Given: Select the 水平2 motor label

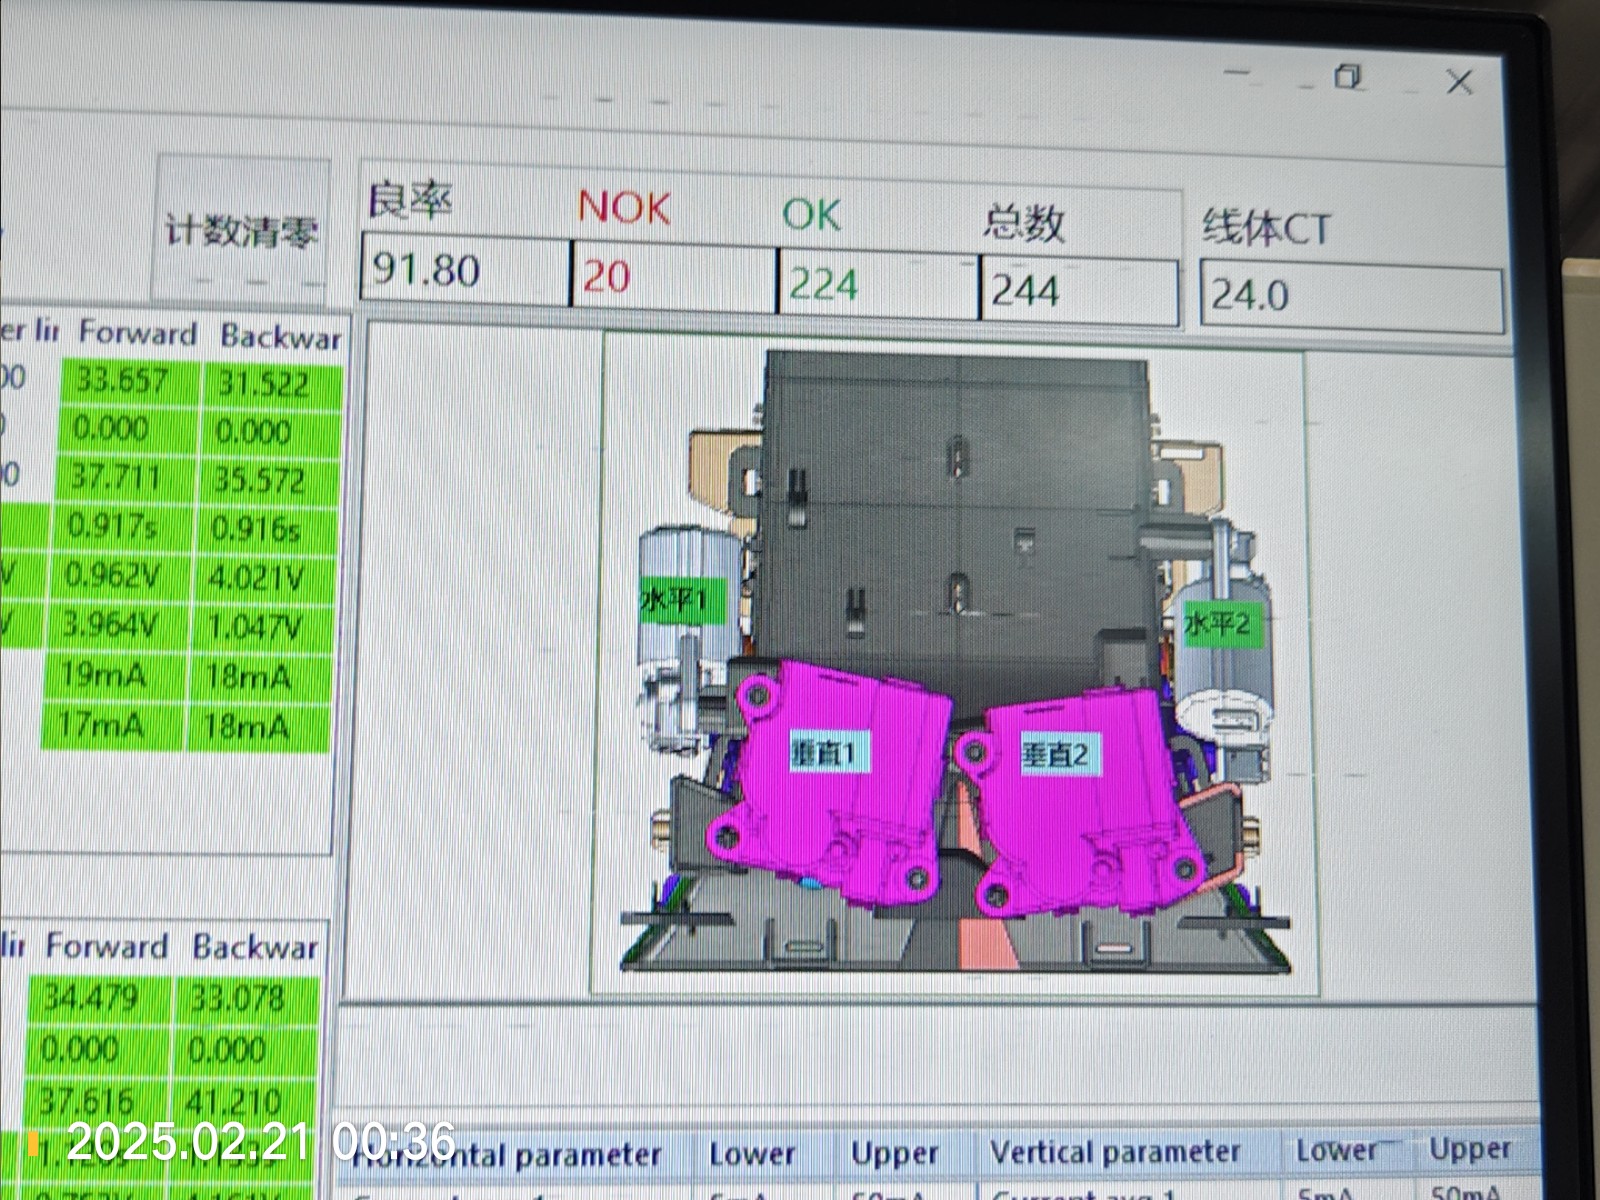Looking at the screenshot, I should point(1216,625).
